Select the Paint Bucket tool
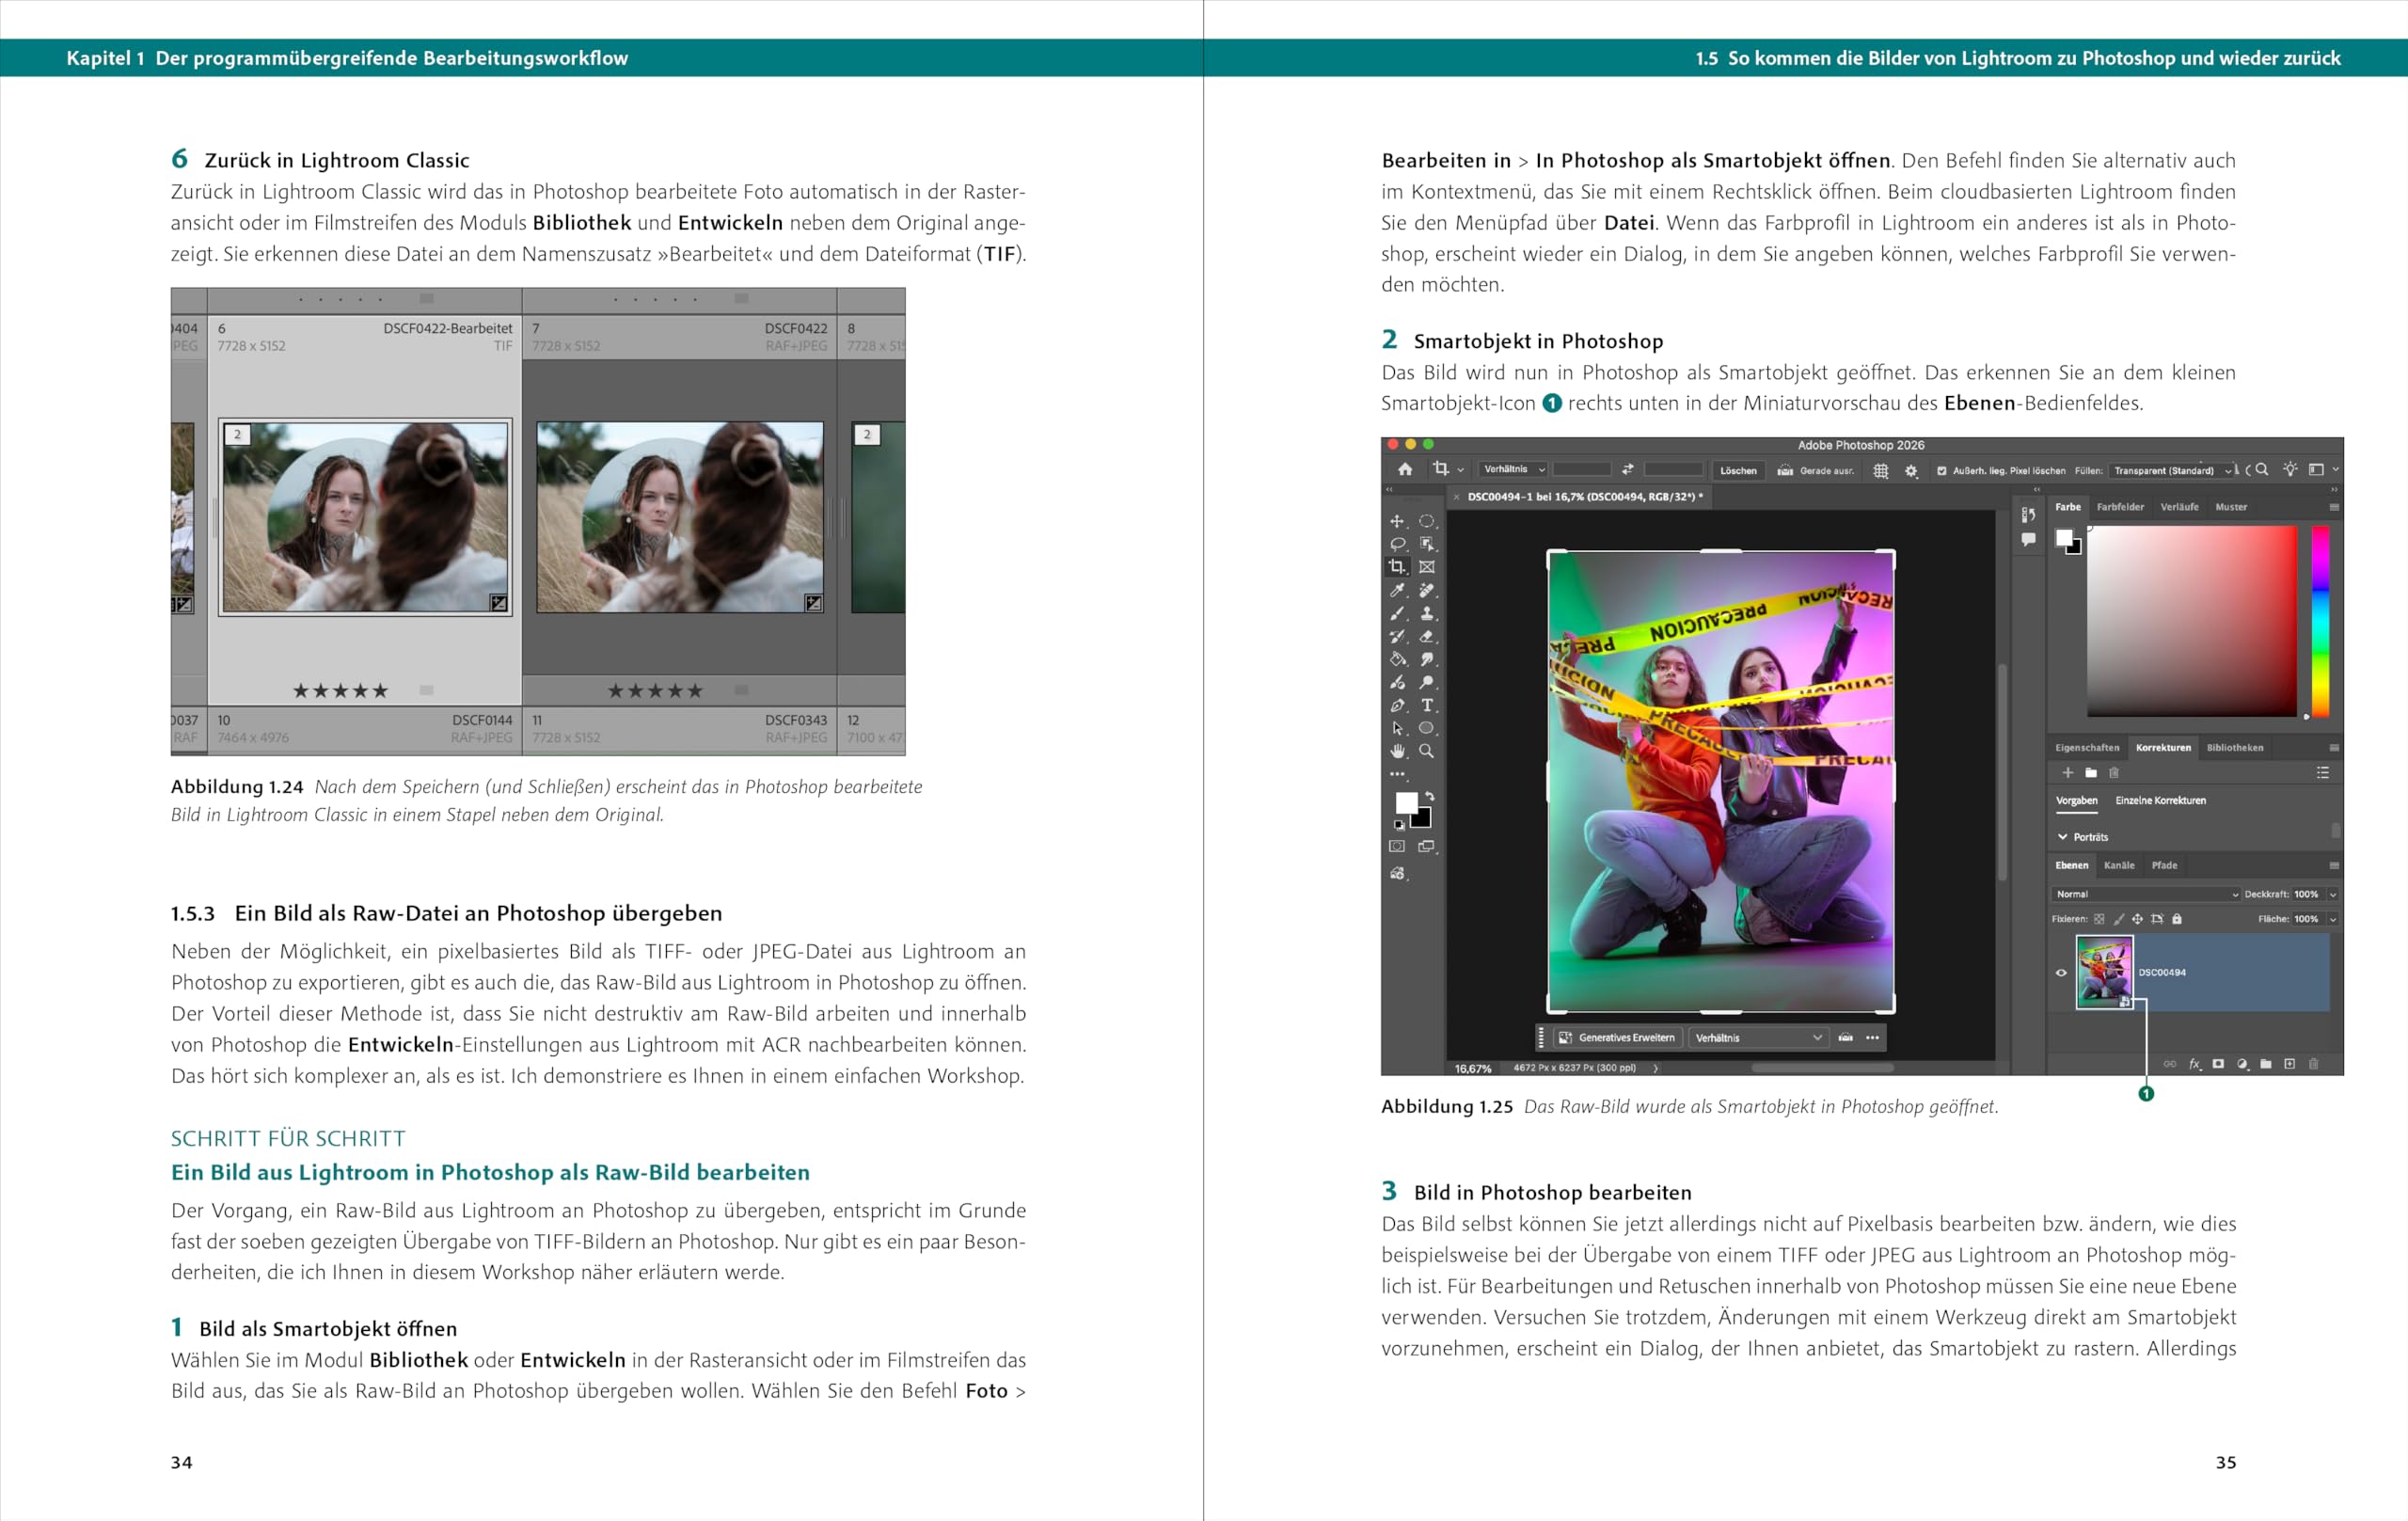The width and height of the screenshot is (2408, 1521). coord(1397,660)
